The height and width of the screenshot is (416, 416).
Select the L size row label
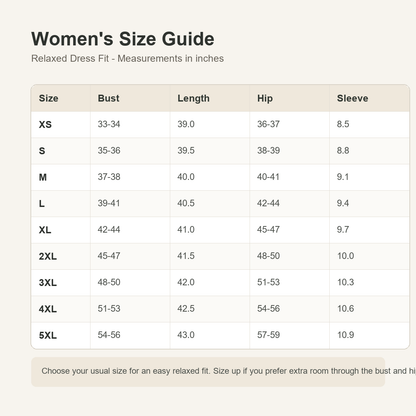(x=41, y=203)
